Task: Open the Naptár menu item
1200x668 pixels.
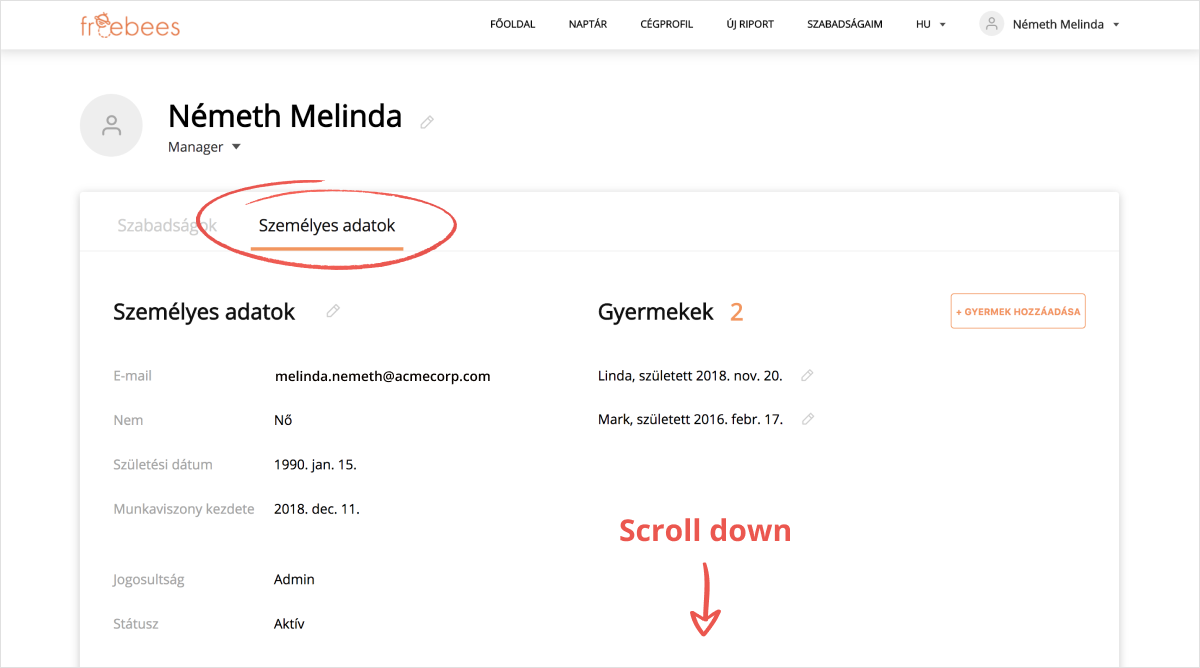Action: 588,24
